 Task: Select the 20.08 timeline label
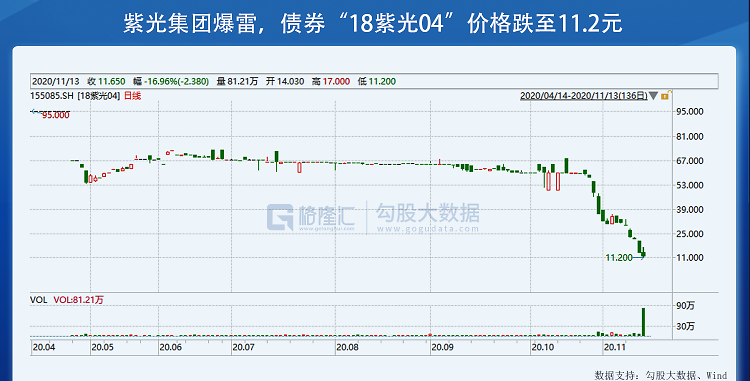click(347, 347)
